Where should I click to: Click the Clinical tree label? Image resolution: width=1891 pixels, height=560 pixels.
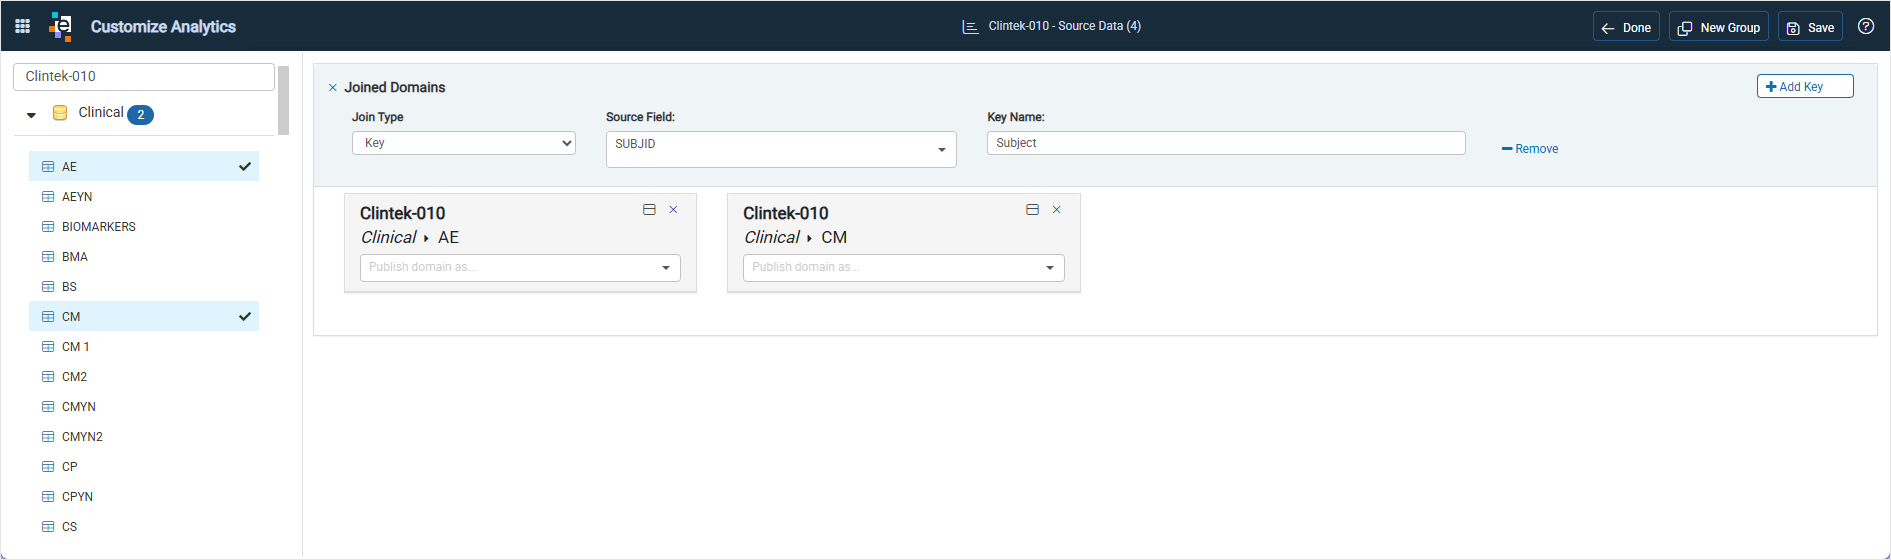[x=101, y=113]
